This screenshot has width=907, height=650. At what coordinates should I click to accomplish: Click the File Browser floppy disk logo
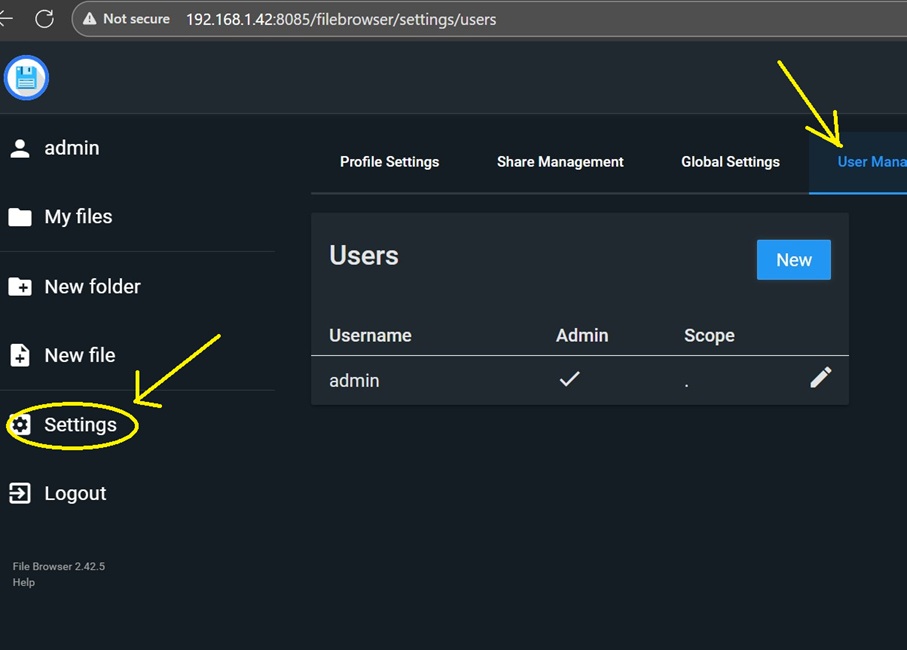[x=26, y=78]
